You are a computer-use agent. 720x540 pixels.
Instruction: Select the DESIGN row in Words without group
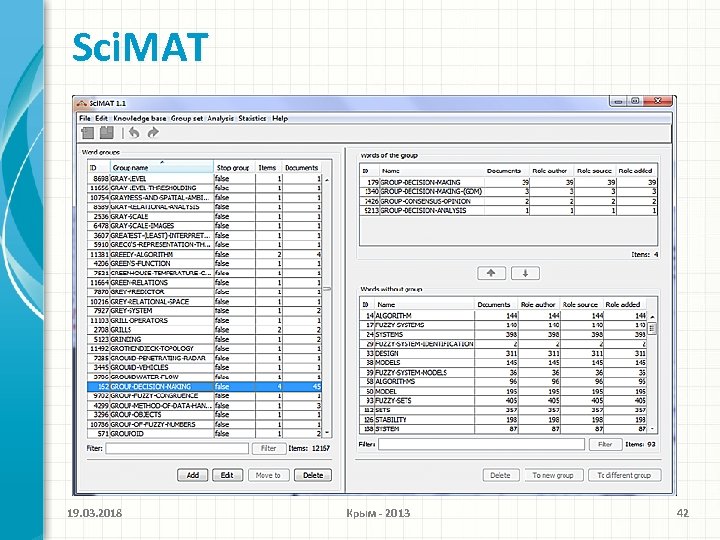[504, 353]
